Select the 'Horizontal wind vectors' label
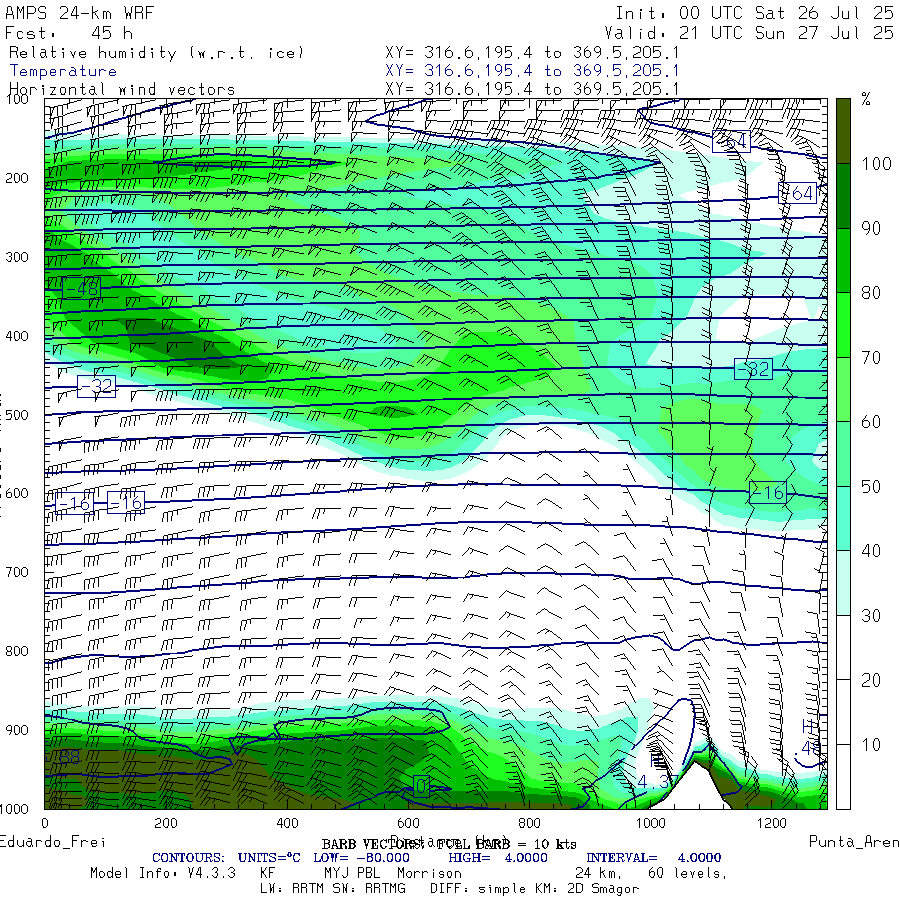This screenshot has width=900, height=900. click(x=122, y=90)
